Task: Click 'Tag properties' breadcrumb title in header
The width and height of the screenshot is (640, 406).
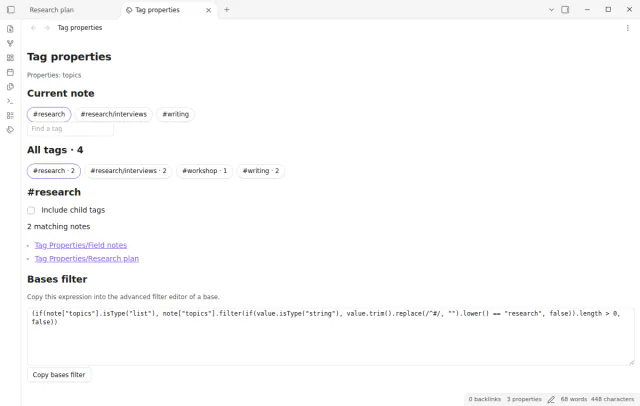Action: (x=80, y=28)
